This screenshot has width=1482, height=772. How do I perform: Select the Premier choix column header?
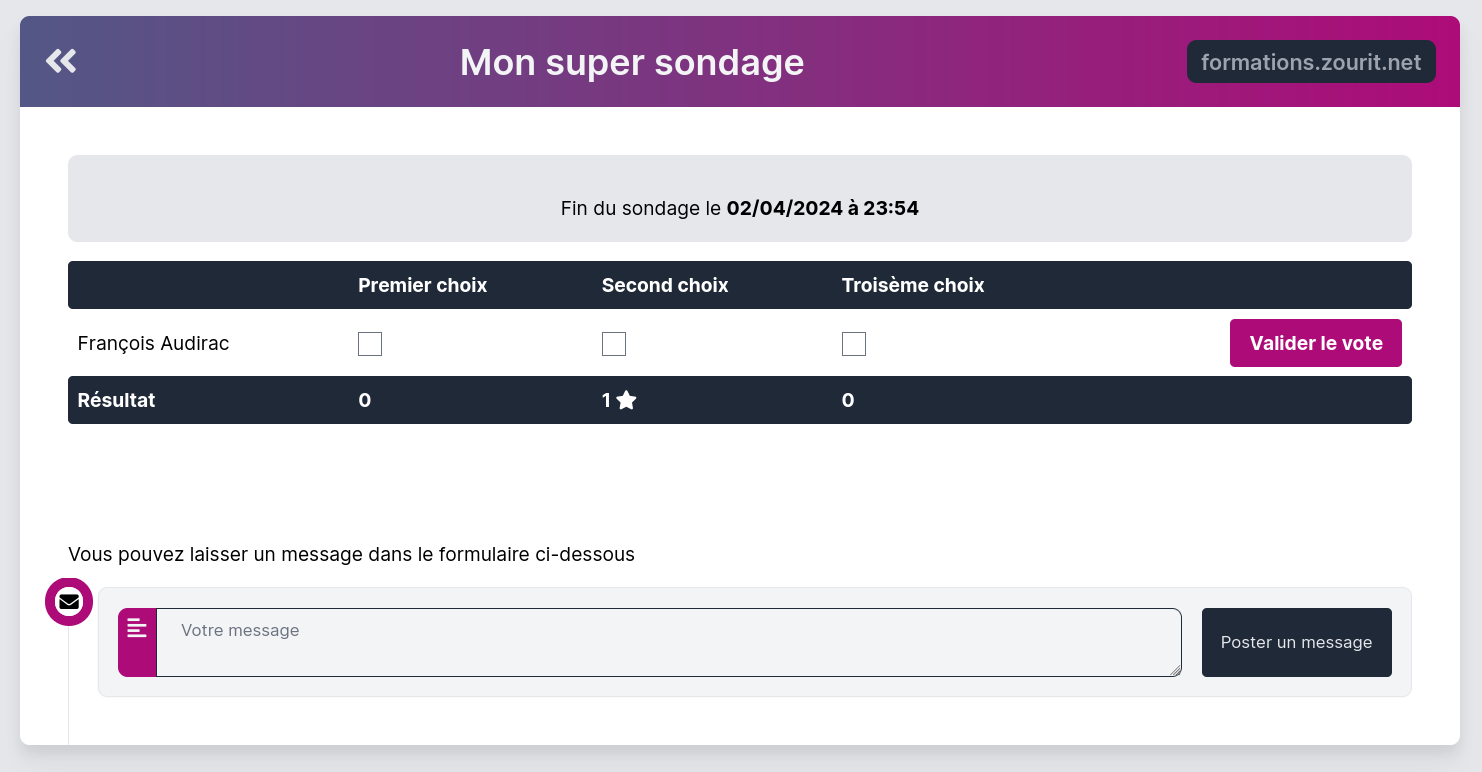coord(422,286)
